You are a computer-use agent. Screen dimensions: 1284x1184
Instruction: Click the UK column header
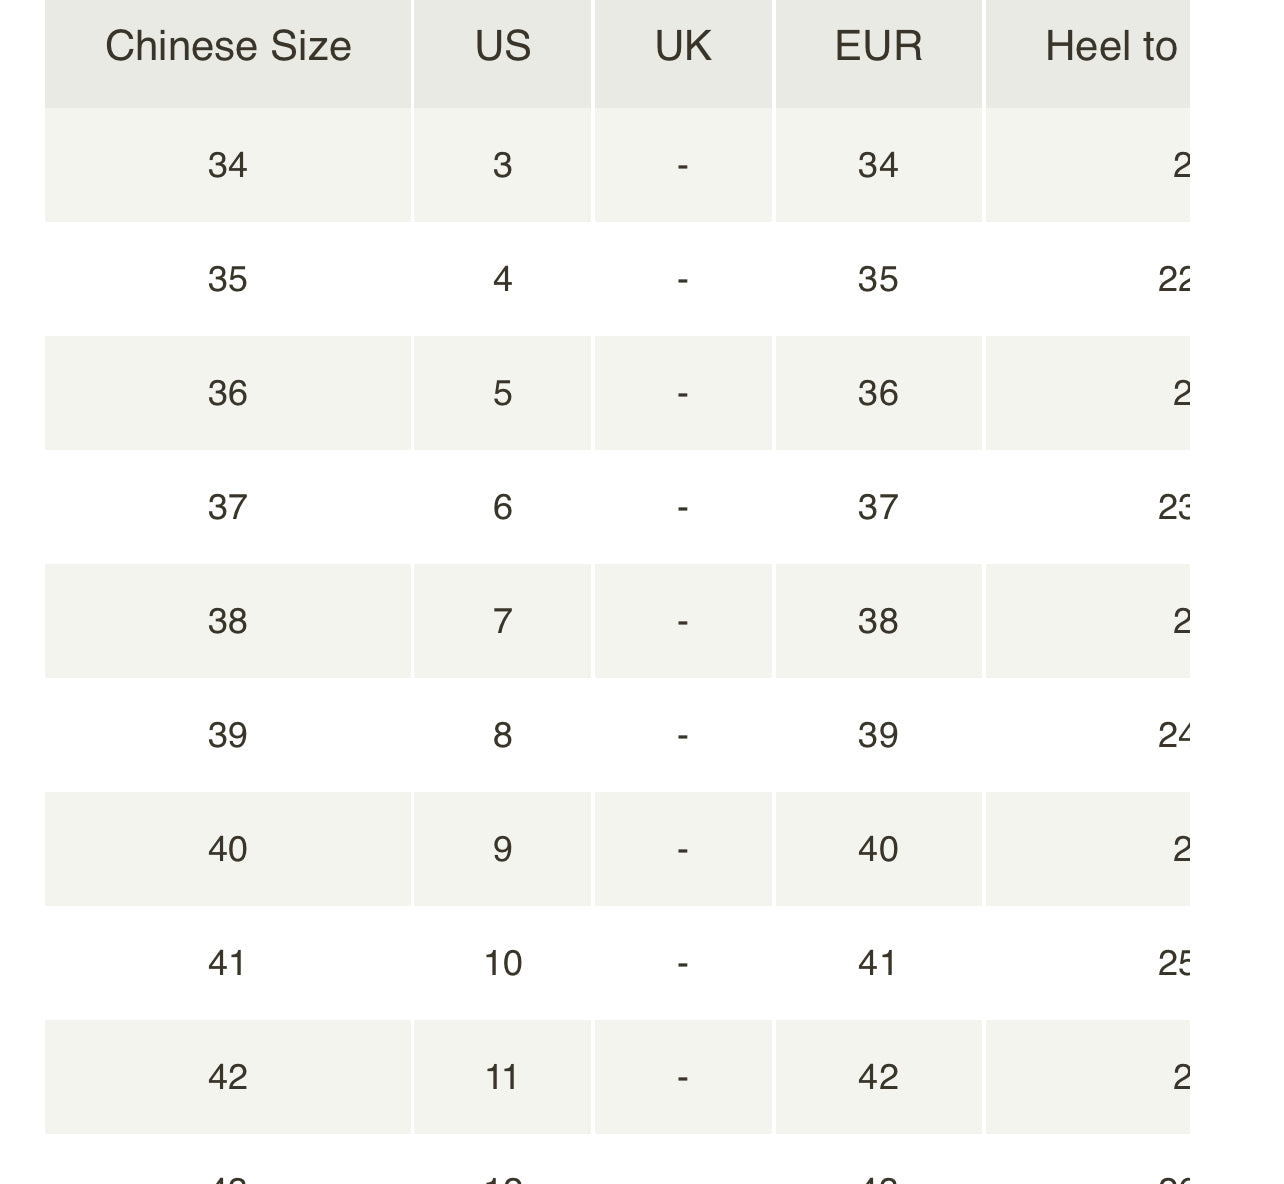coord(683,47)
